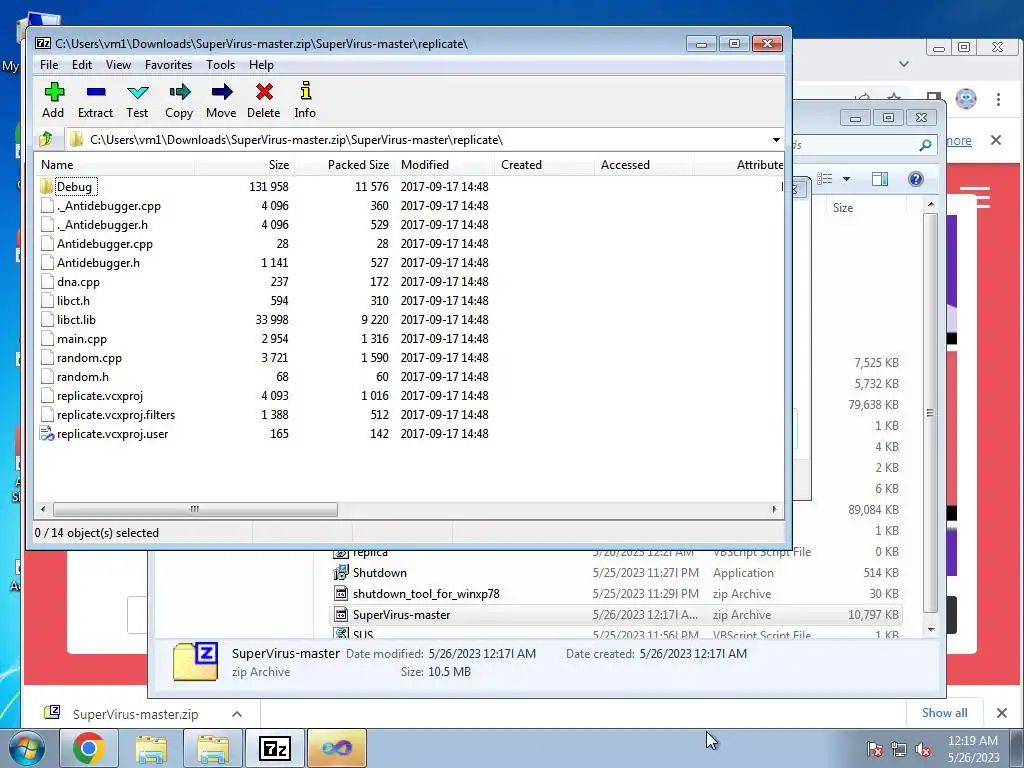Sort by the Created column header
The image size is (1024, 768).
[x=544, y=165]
